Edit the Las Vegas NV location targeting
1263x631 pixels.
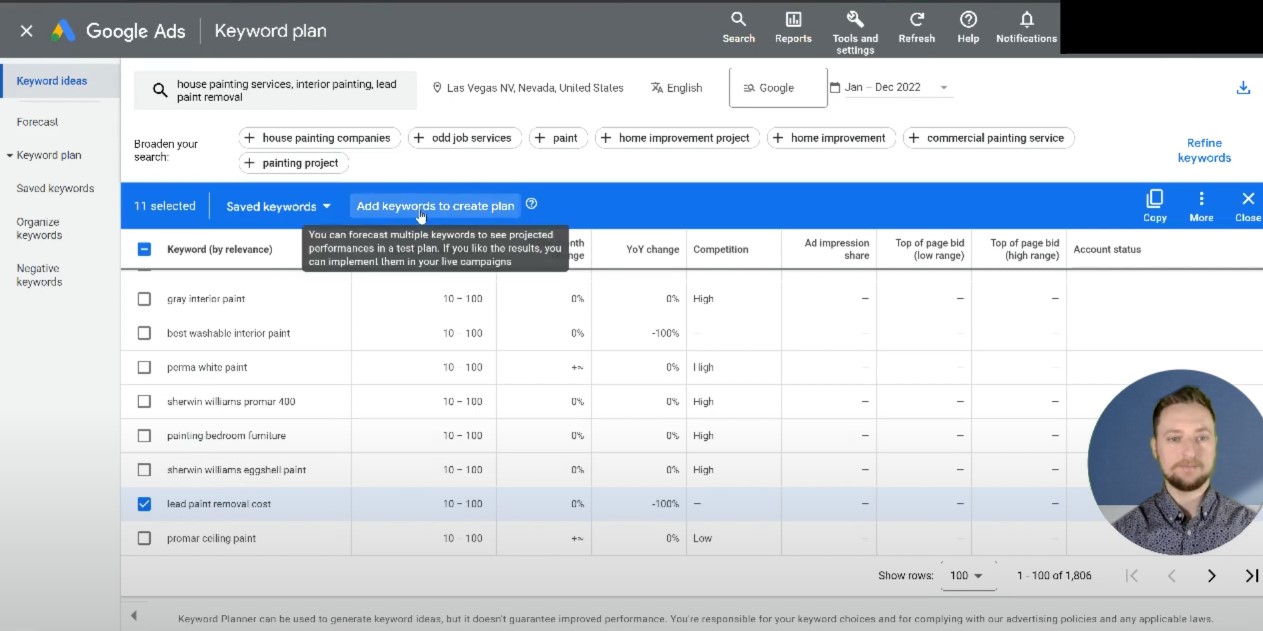(528, 88)
